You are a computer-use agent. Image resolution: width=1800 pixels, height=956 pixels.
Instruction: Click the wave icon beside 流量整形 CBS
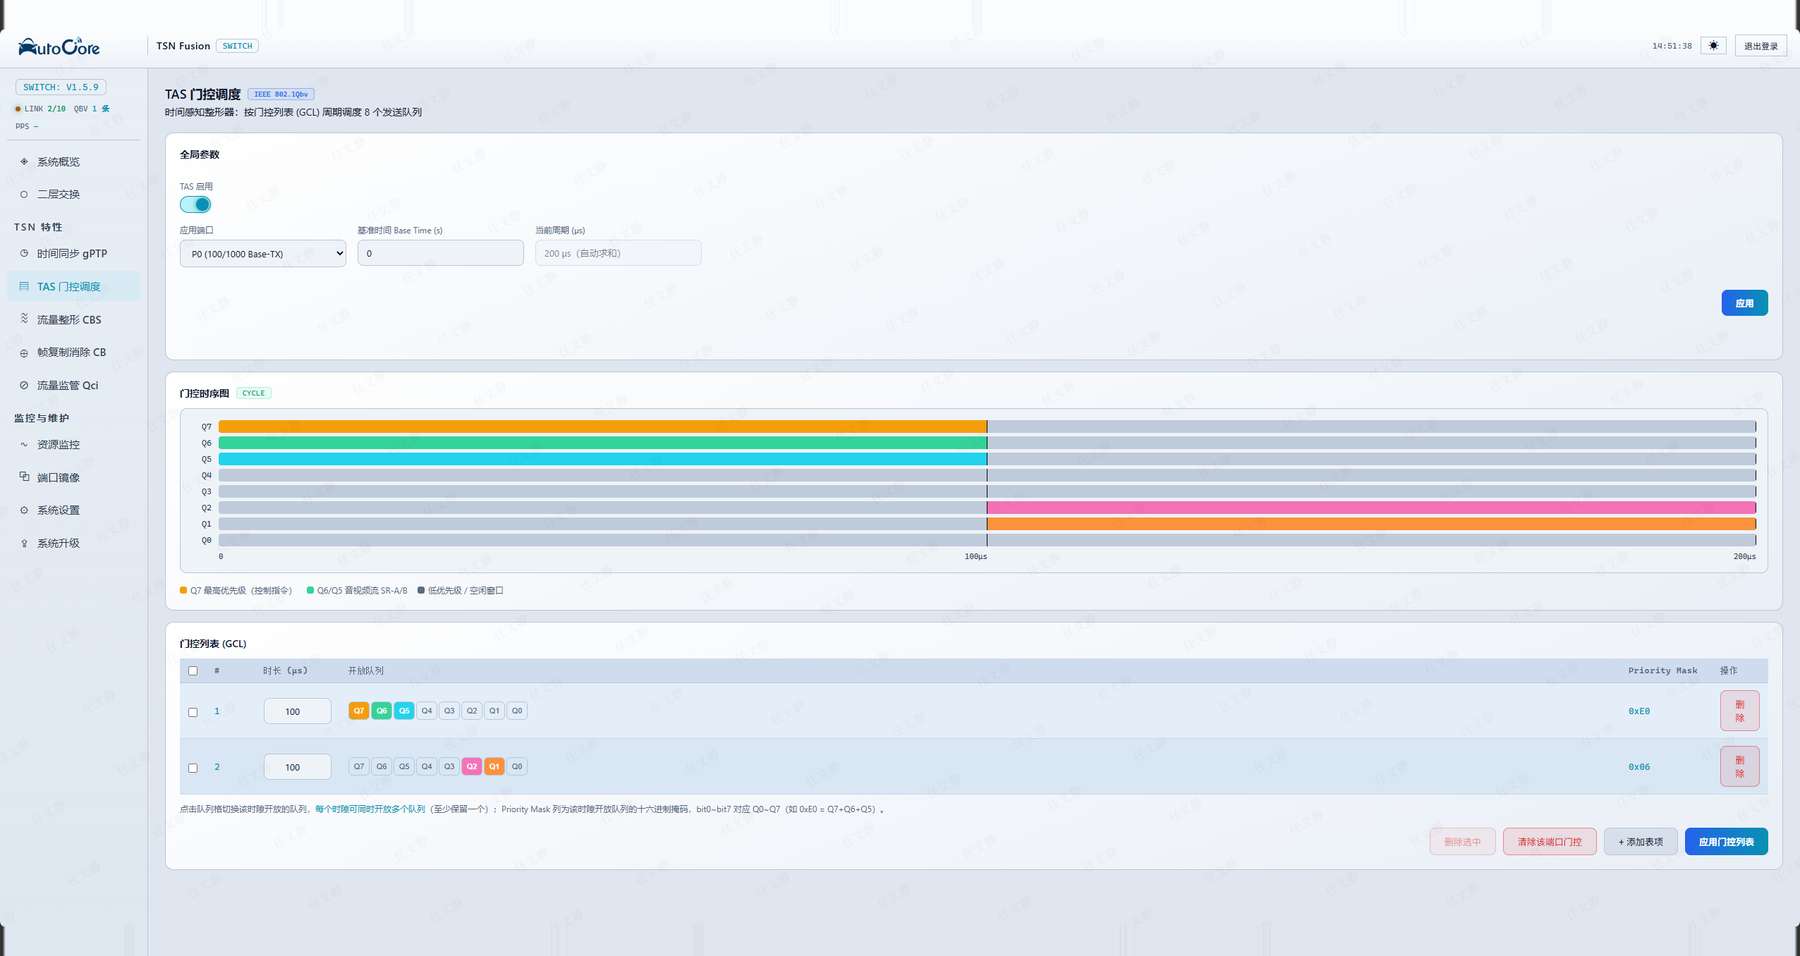point(24,319)
